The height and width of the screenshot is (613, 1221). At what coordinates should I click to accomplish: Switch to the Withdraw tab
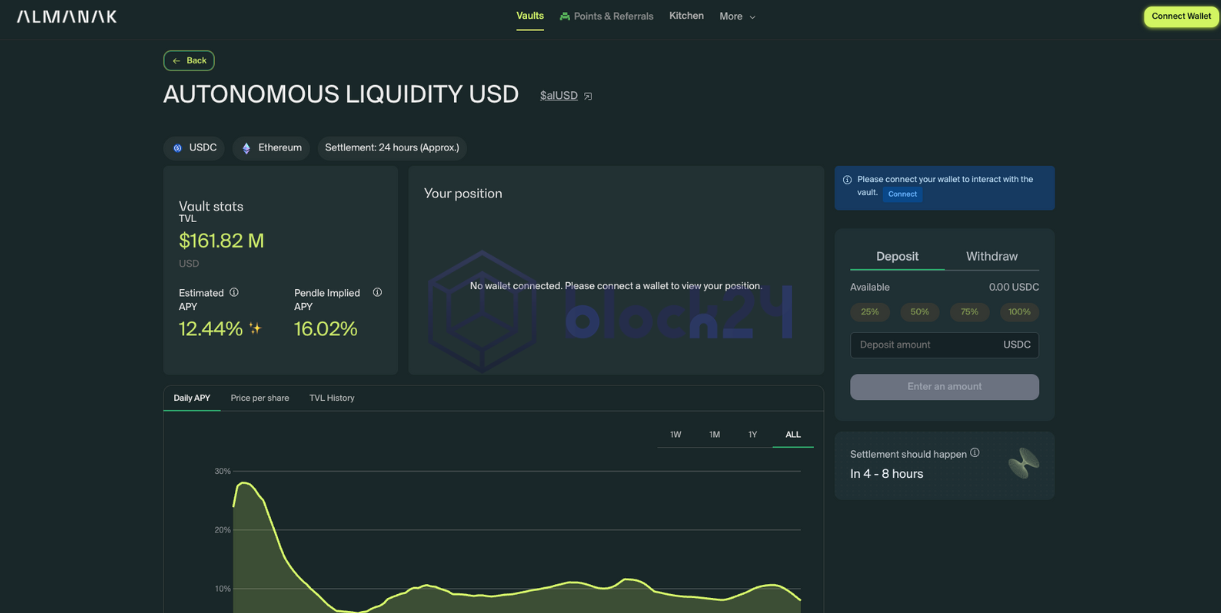[991, 257]
